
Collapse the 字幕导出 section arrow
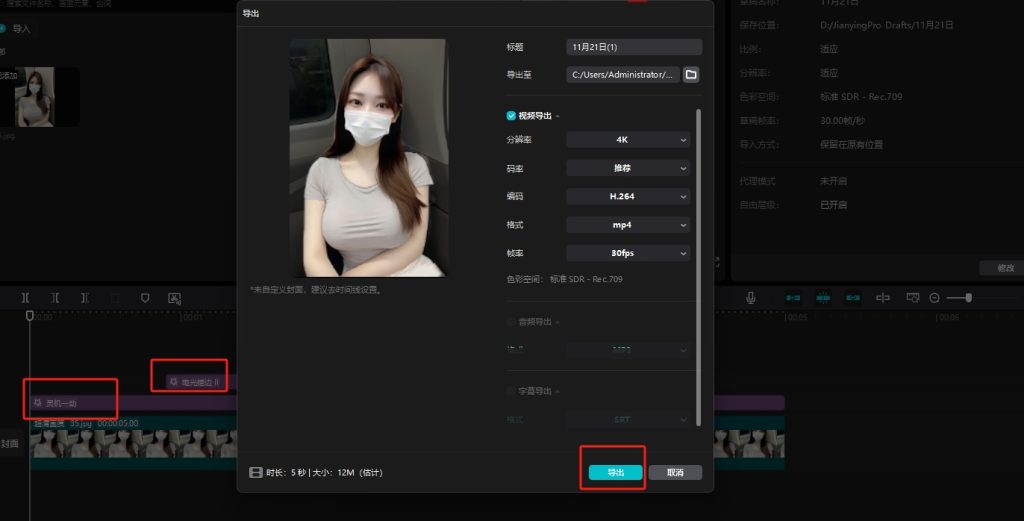pos(558,392)
